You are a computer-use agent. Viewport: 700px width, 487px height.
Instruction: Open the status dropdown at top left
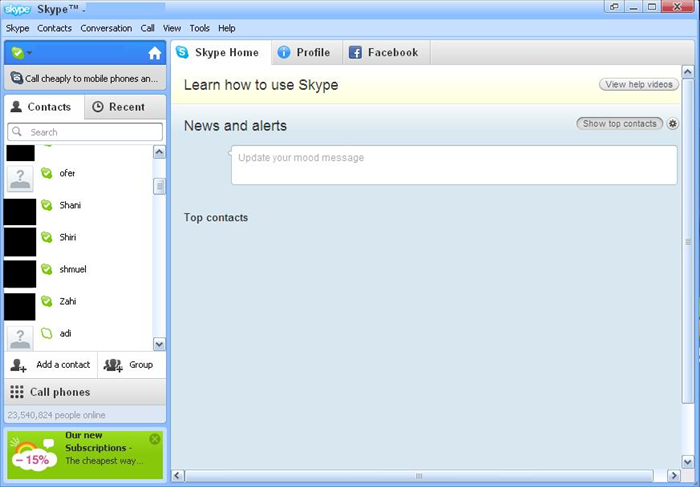point(21,53)
